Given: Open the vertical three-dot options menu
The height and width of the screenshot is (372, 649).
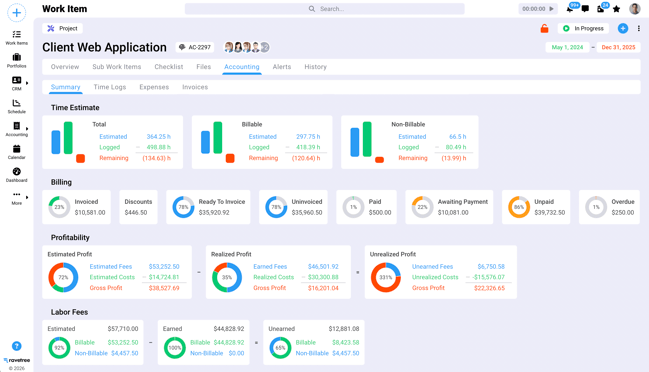Looking at the screenshot, I should (x=639, y=28).
